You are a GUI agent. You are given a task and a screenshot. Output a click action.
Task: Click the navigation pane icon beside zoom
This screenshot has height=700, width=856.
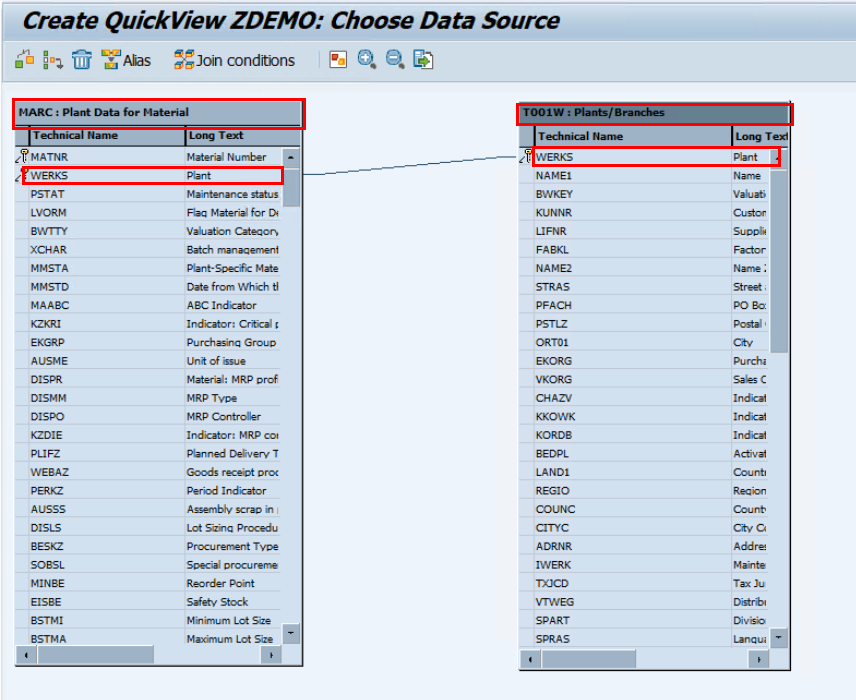339,60
